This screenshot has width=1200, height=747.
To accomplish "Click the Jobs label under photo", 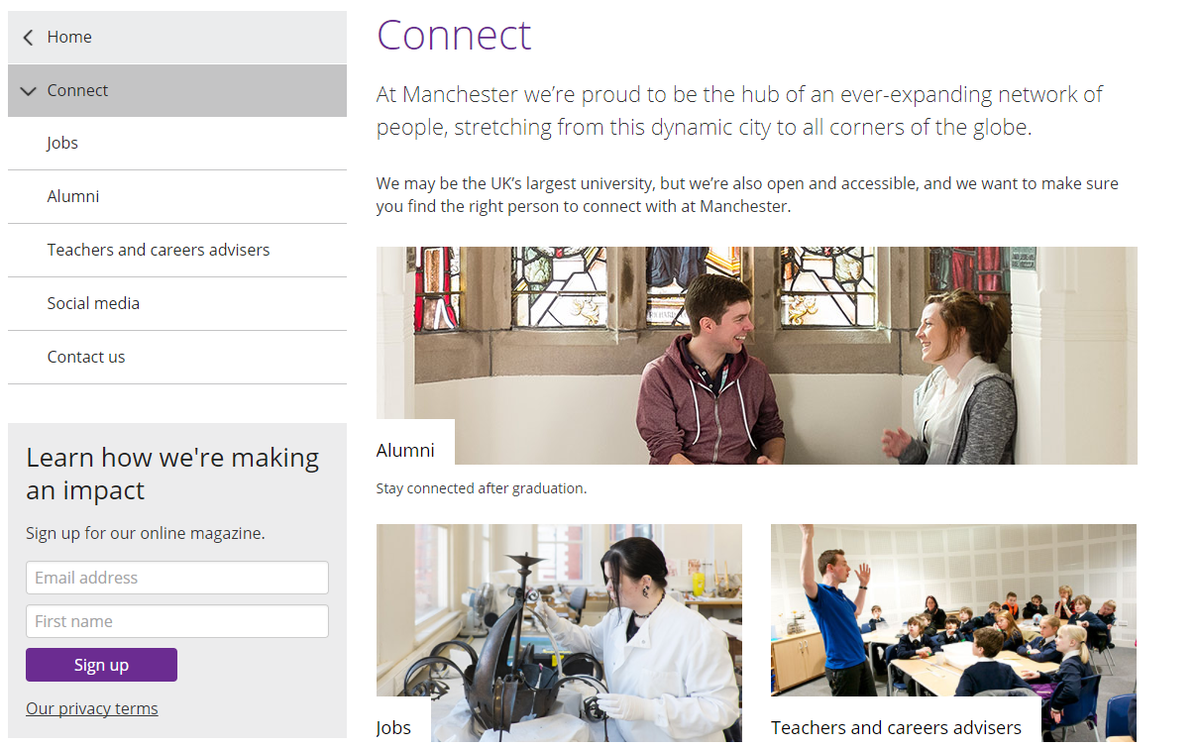I will point(393,727).
